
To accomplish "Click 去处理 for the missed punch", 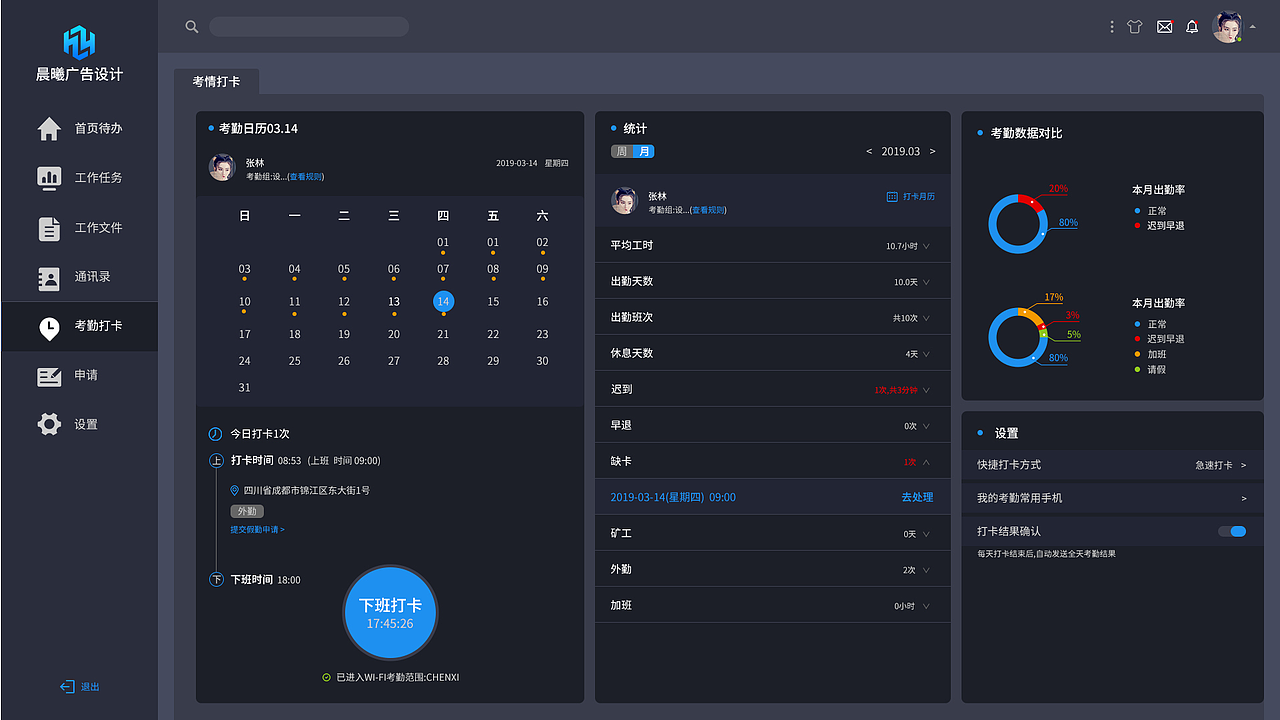I will 917,497.
